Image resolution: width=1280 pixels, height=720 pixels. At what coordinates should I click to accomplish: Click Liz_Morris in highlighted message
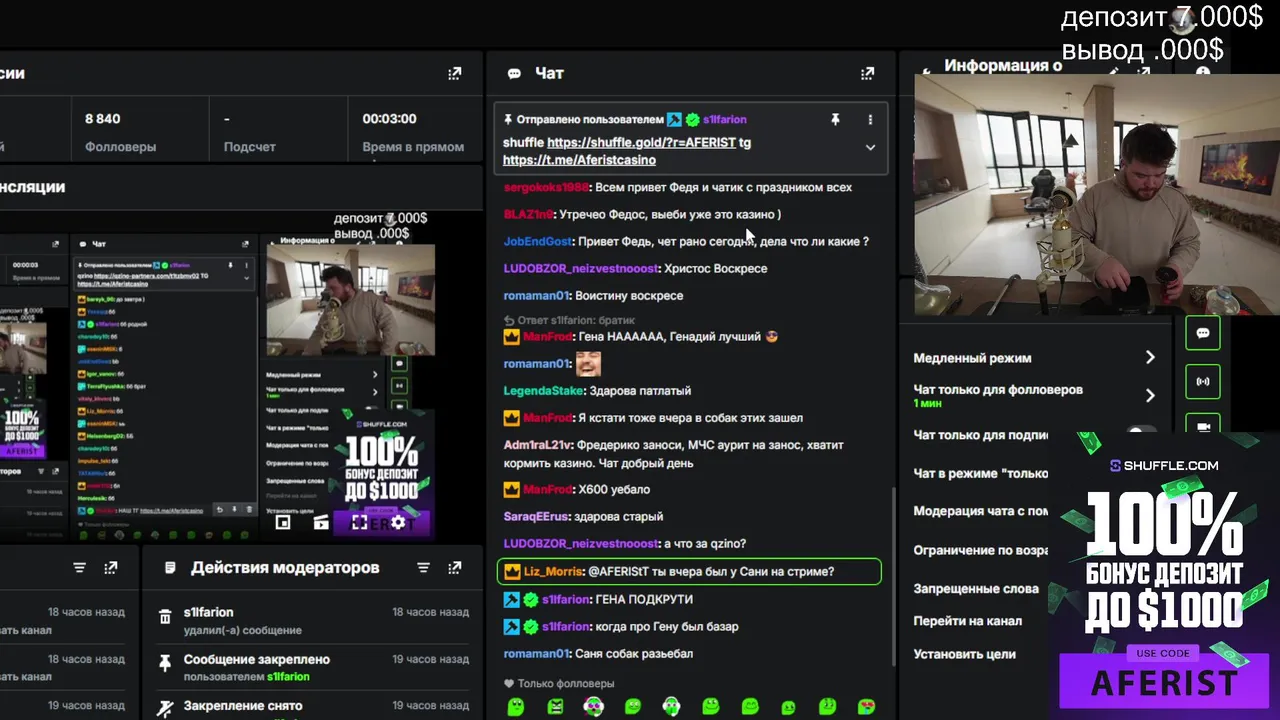(x=553, y=572)
